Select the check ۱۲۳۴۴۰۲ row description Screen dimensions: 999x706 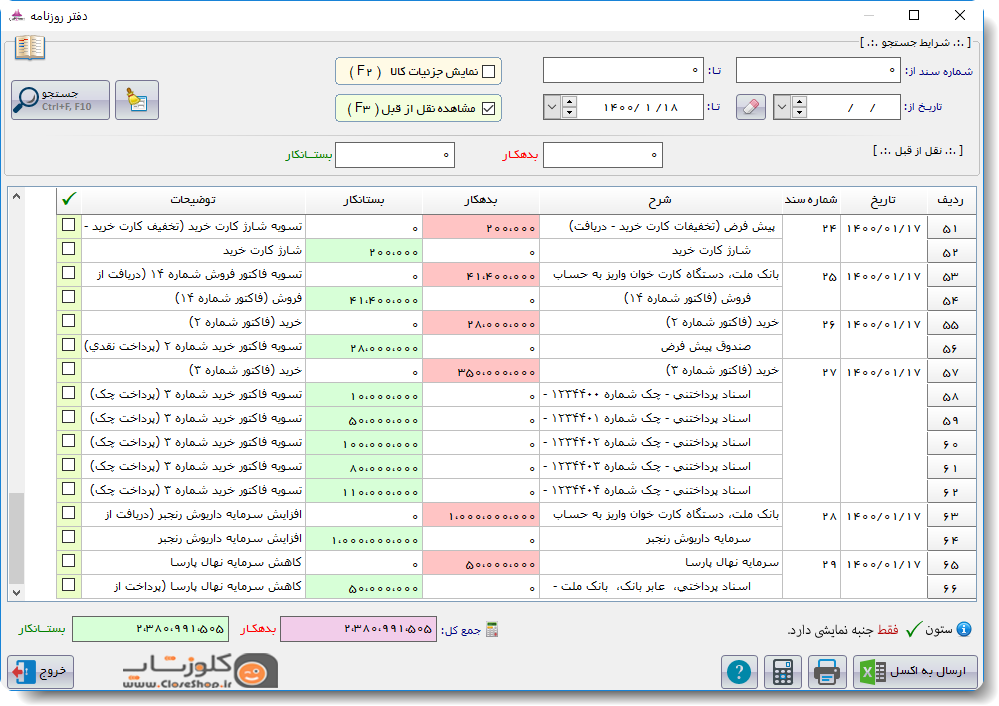pos(661,443)
